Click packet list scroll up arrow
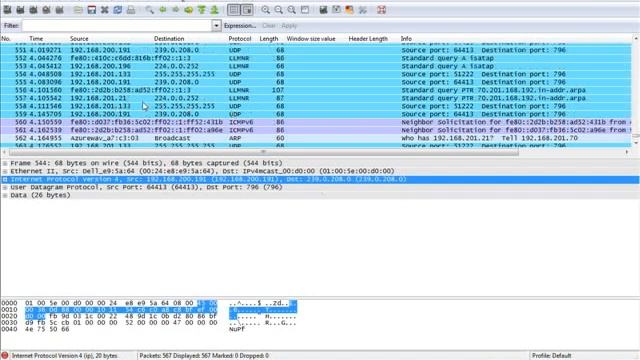The image size is (640, 360). 636,39
